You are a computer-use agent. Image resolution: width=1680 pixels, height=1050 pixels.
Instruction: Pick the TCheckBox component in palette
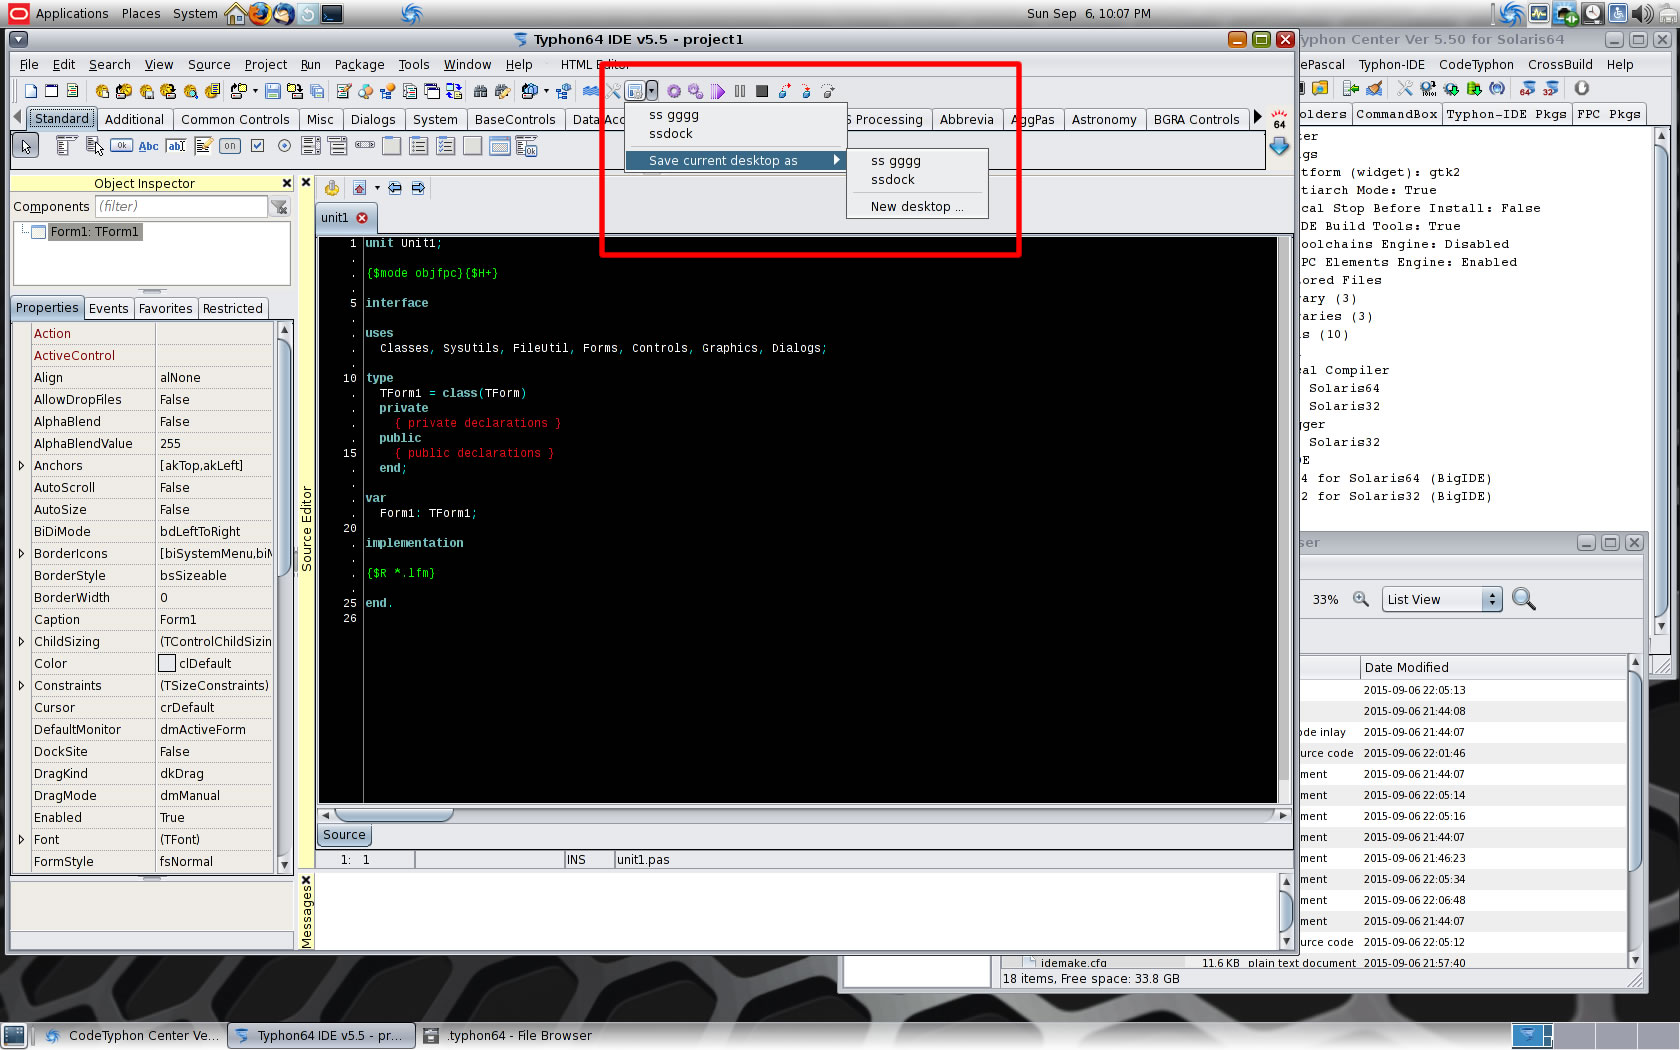(257, 146)
